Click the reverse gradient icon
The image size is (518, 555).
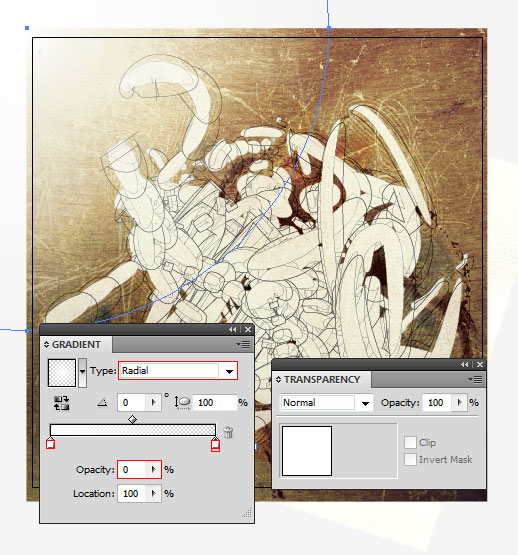tap(61, 403)
